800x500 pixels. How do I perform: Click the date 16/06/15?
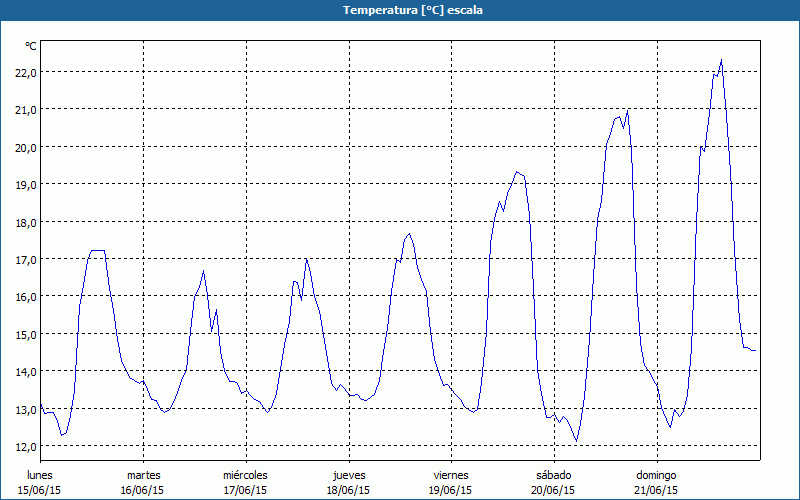(x=142, y=490)
